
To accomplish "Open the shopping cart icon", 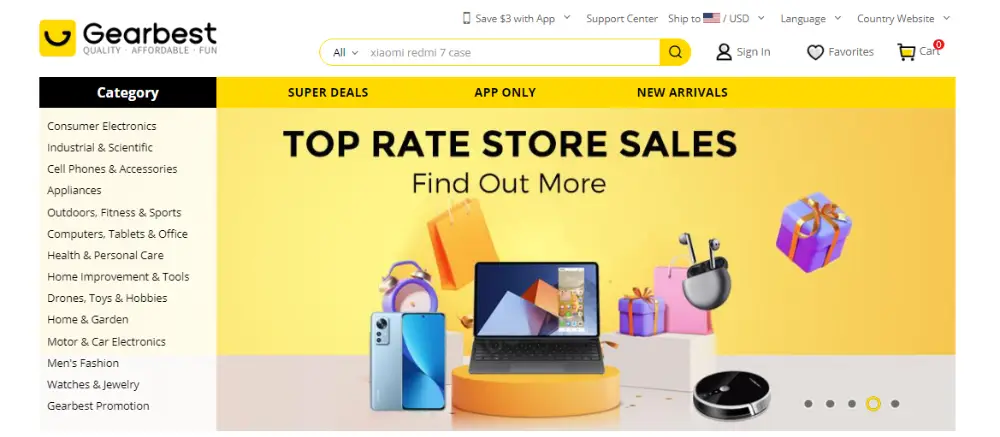I will tap(906, 52).
